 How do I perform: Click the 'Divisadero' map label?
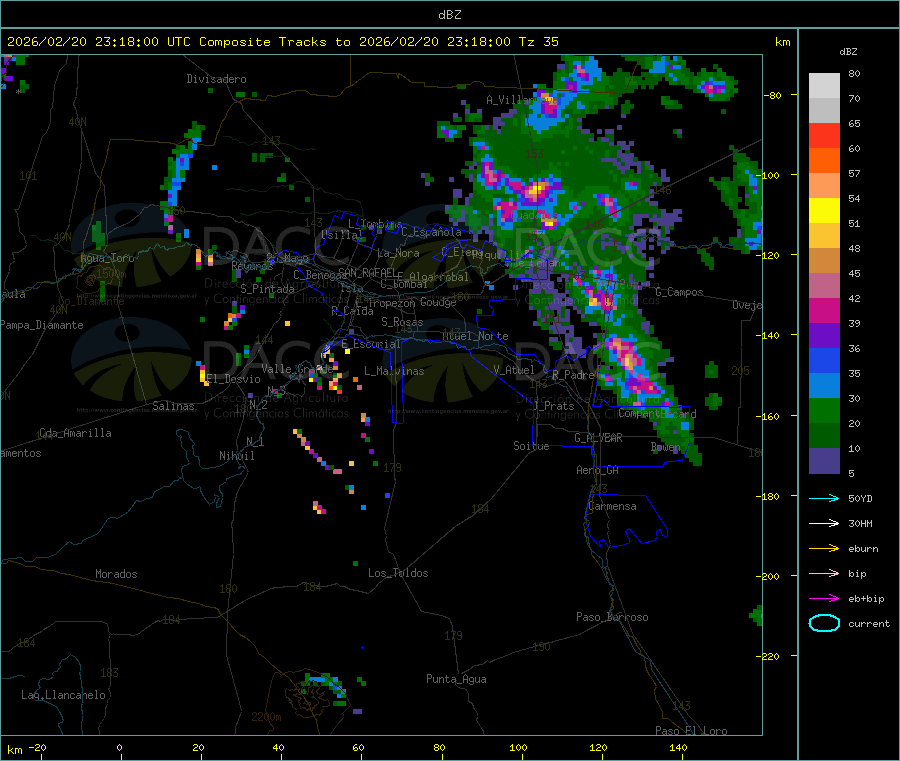216,79
